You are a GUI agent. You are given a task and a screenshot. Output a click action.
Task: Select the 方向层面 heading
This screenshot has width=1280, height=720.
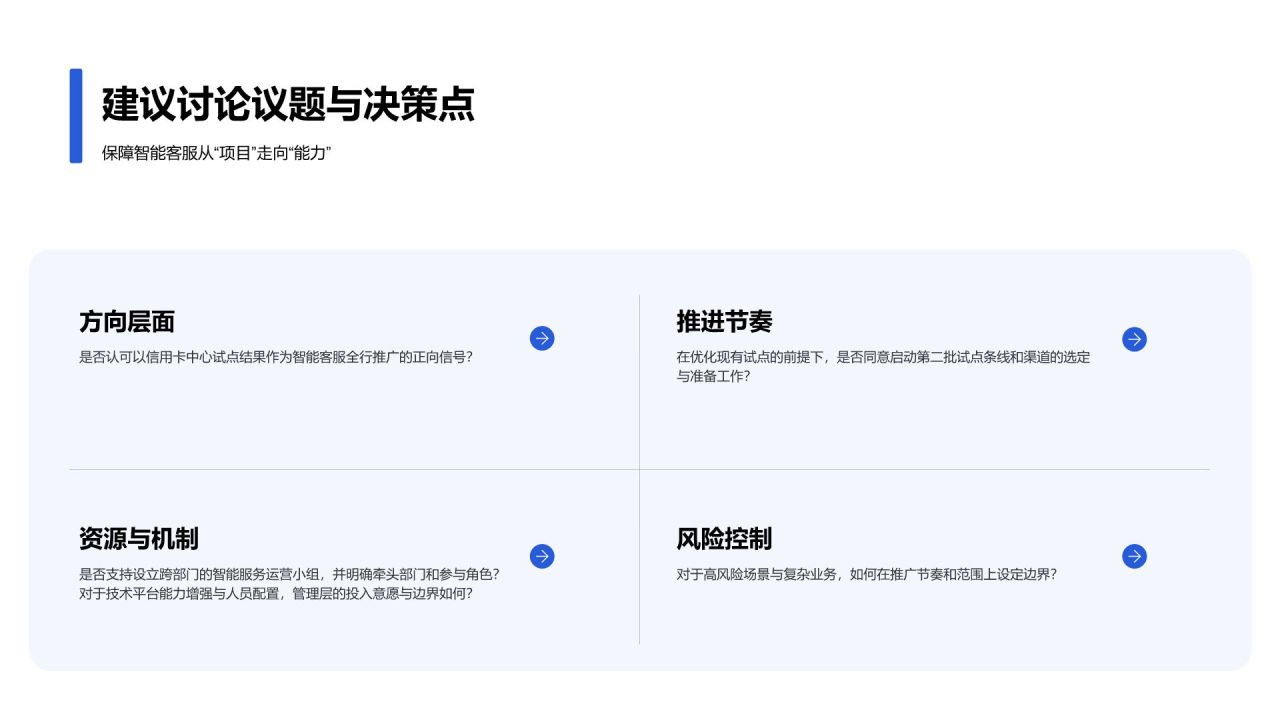127,322
